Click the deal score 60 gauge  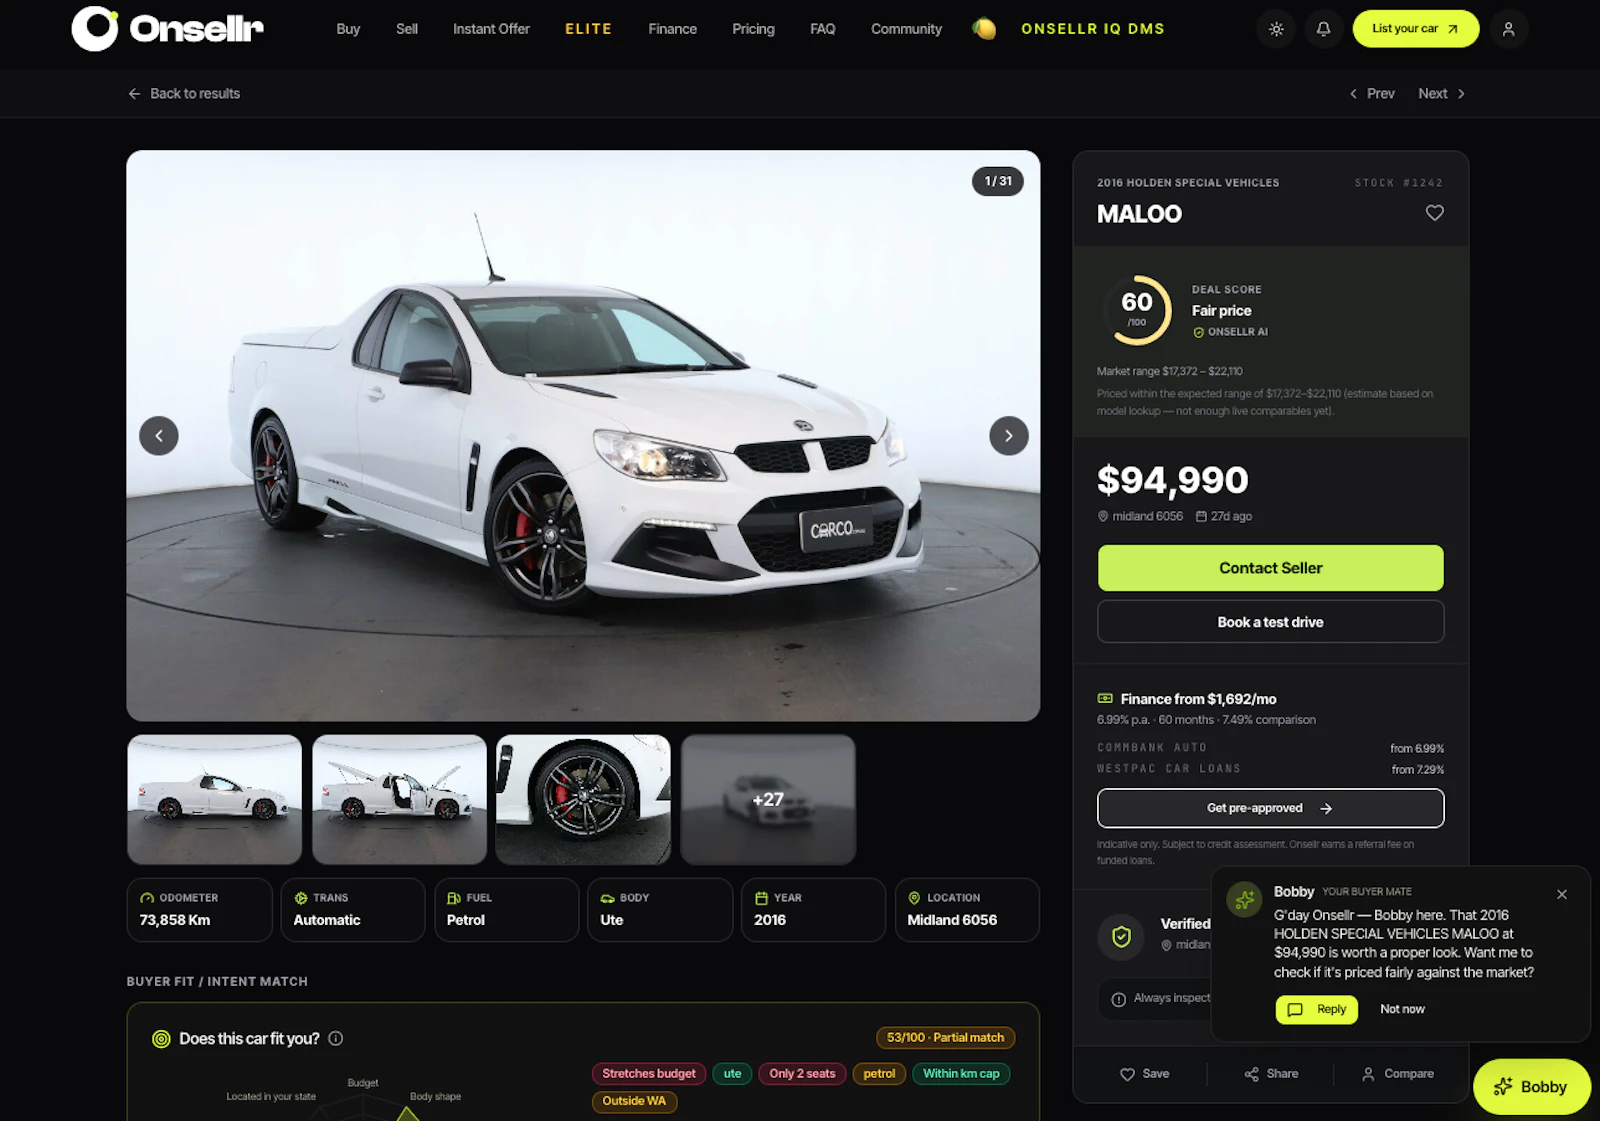click(1137, 310)
